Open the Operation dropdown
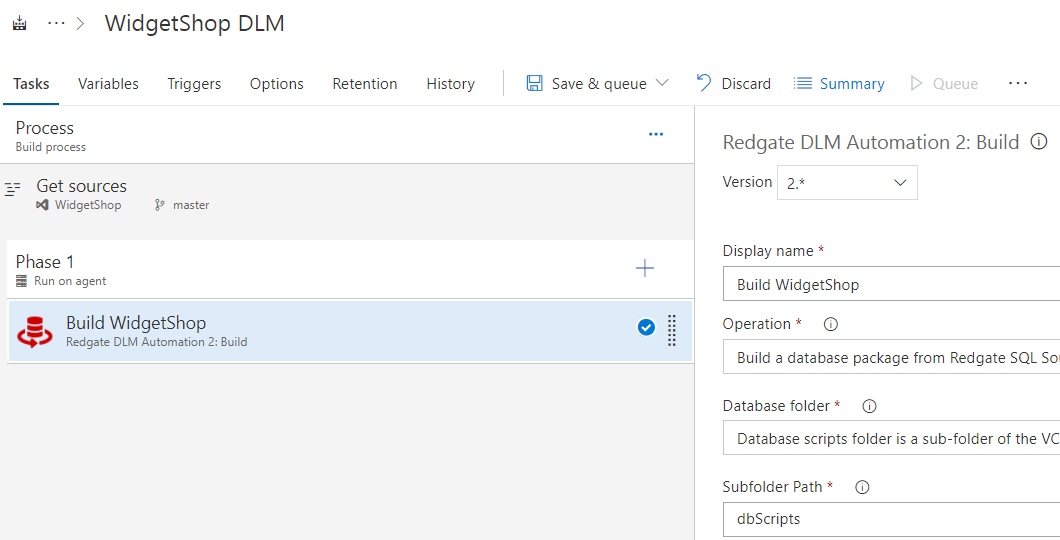This screenshot has width=1060, height=540. [x=892, y=358]
